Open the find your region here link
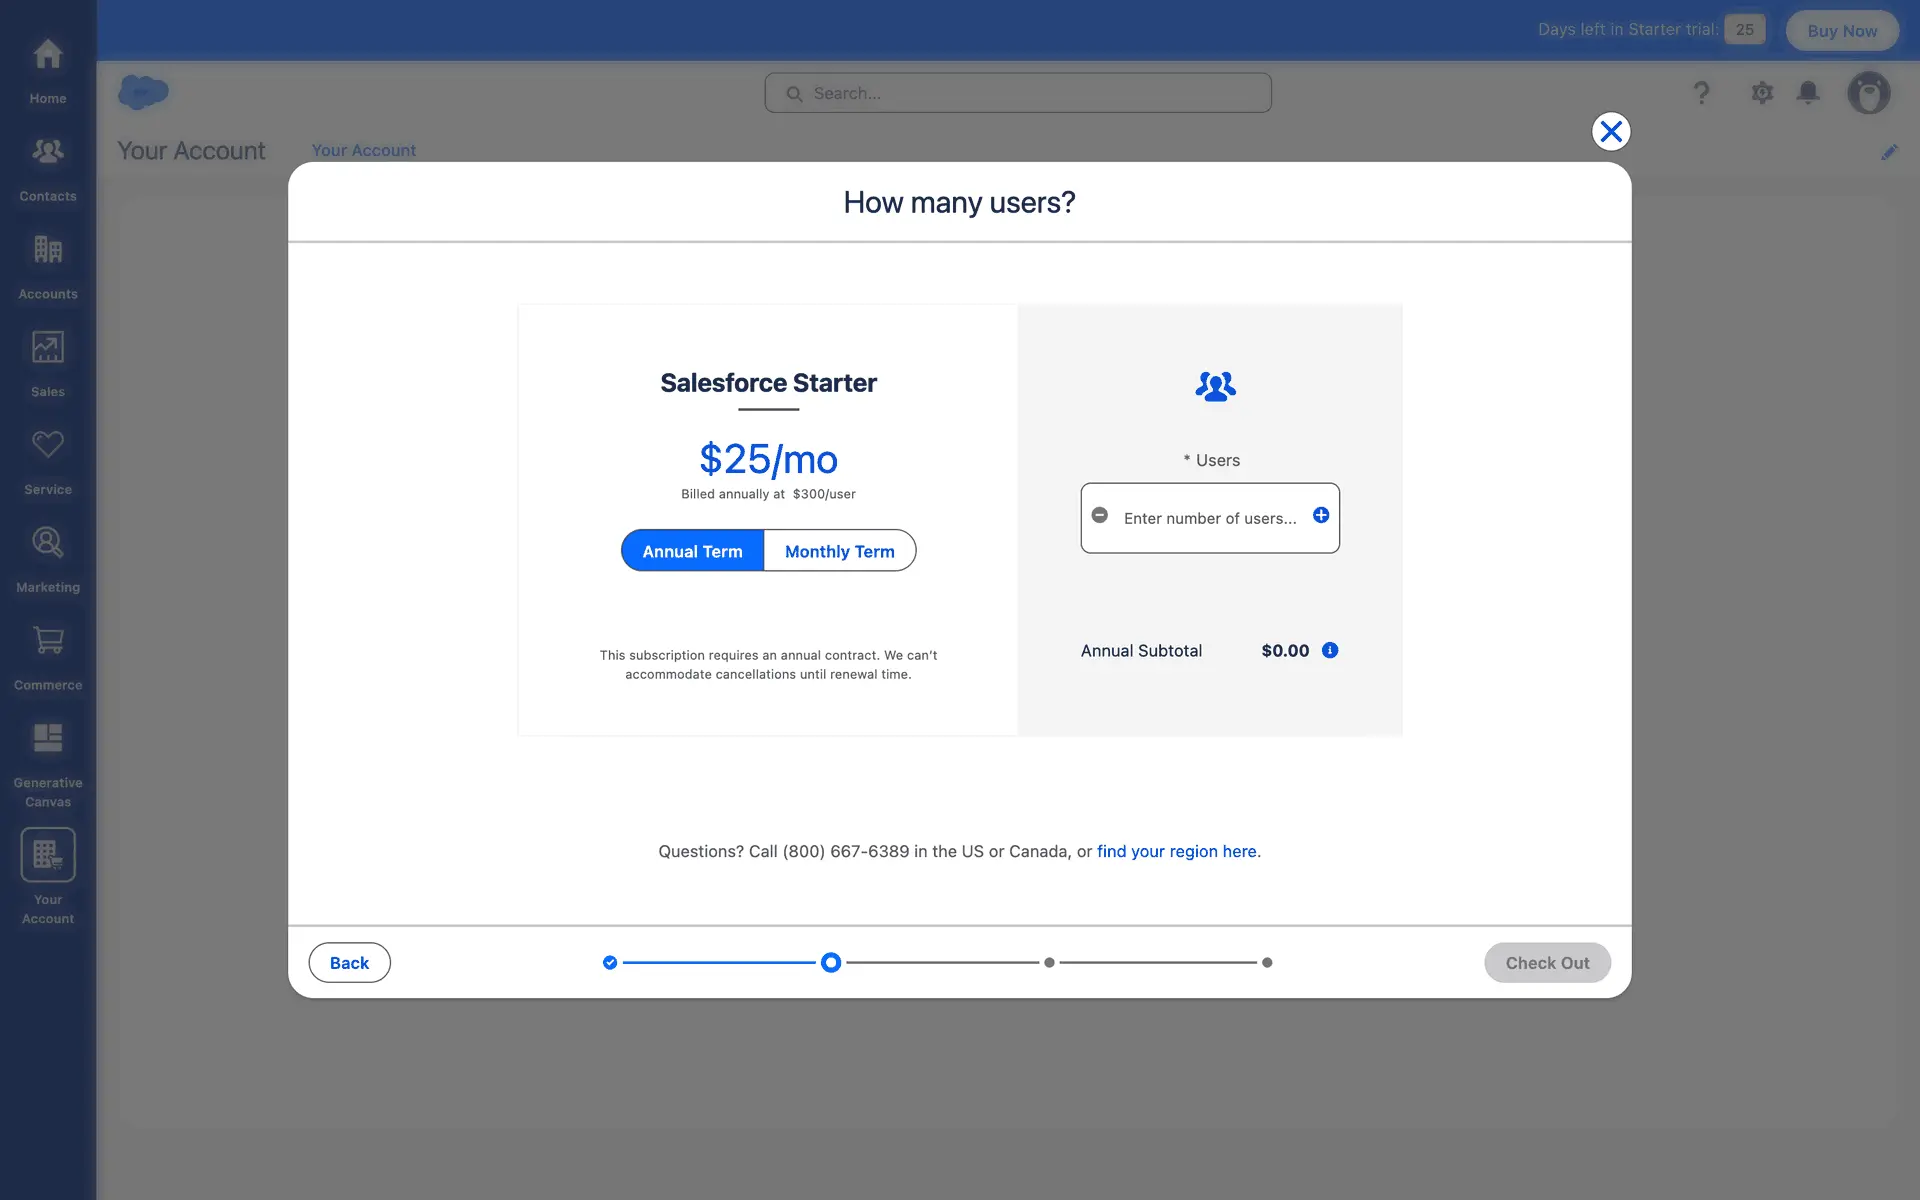1920x1200 pixels. (x=1178, y=851)
